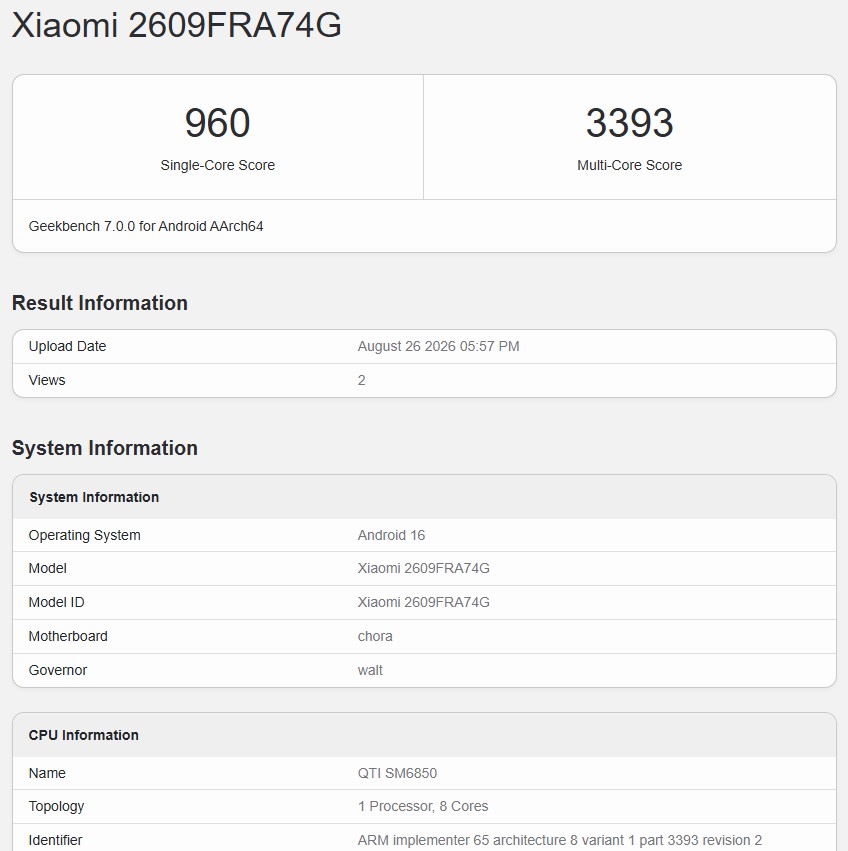Click the Upload Date row label
848x851 pixels.
pyautogui.click(x=67, y=346)
